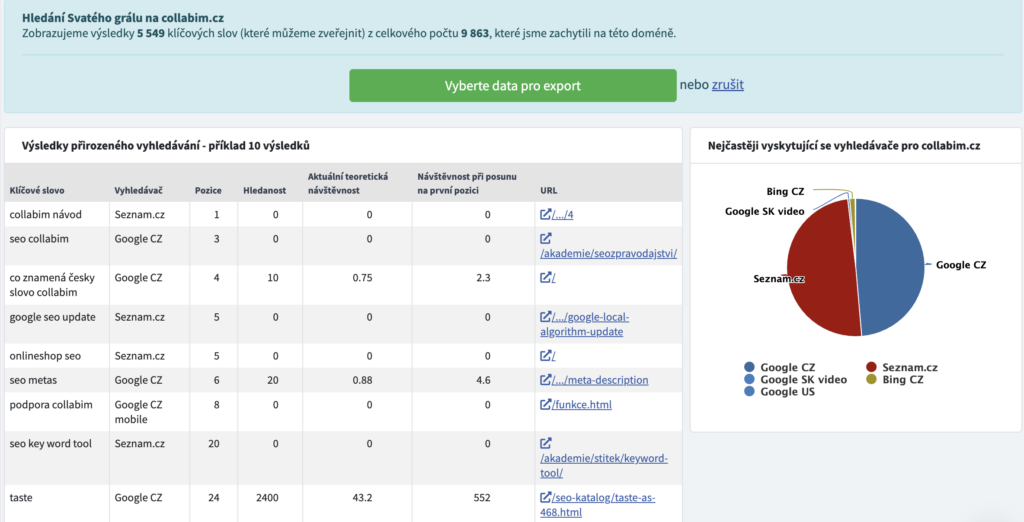This screenshot has height=522, width=1024.
Task: Open the /funkce.html link
Action: [x=582, y=404]
